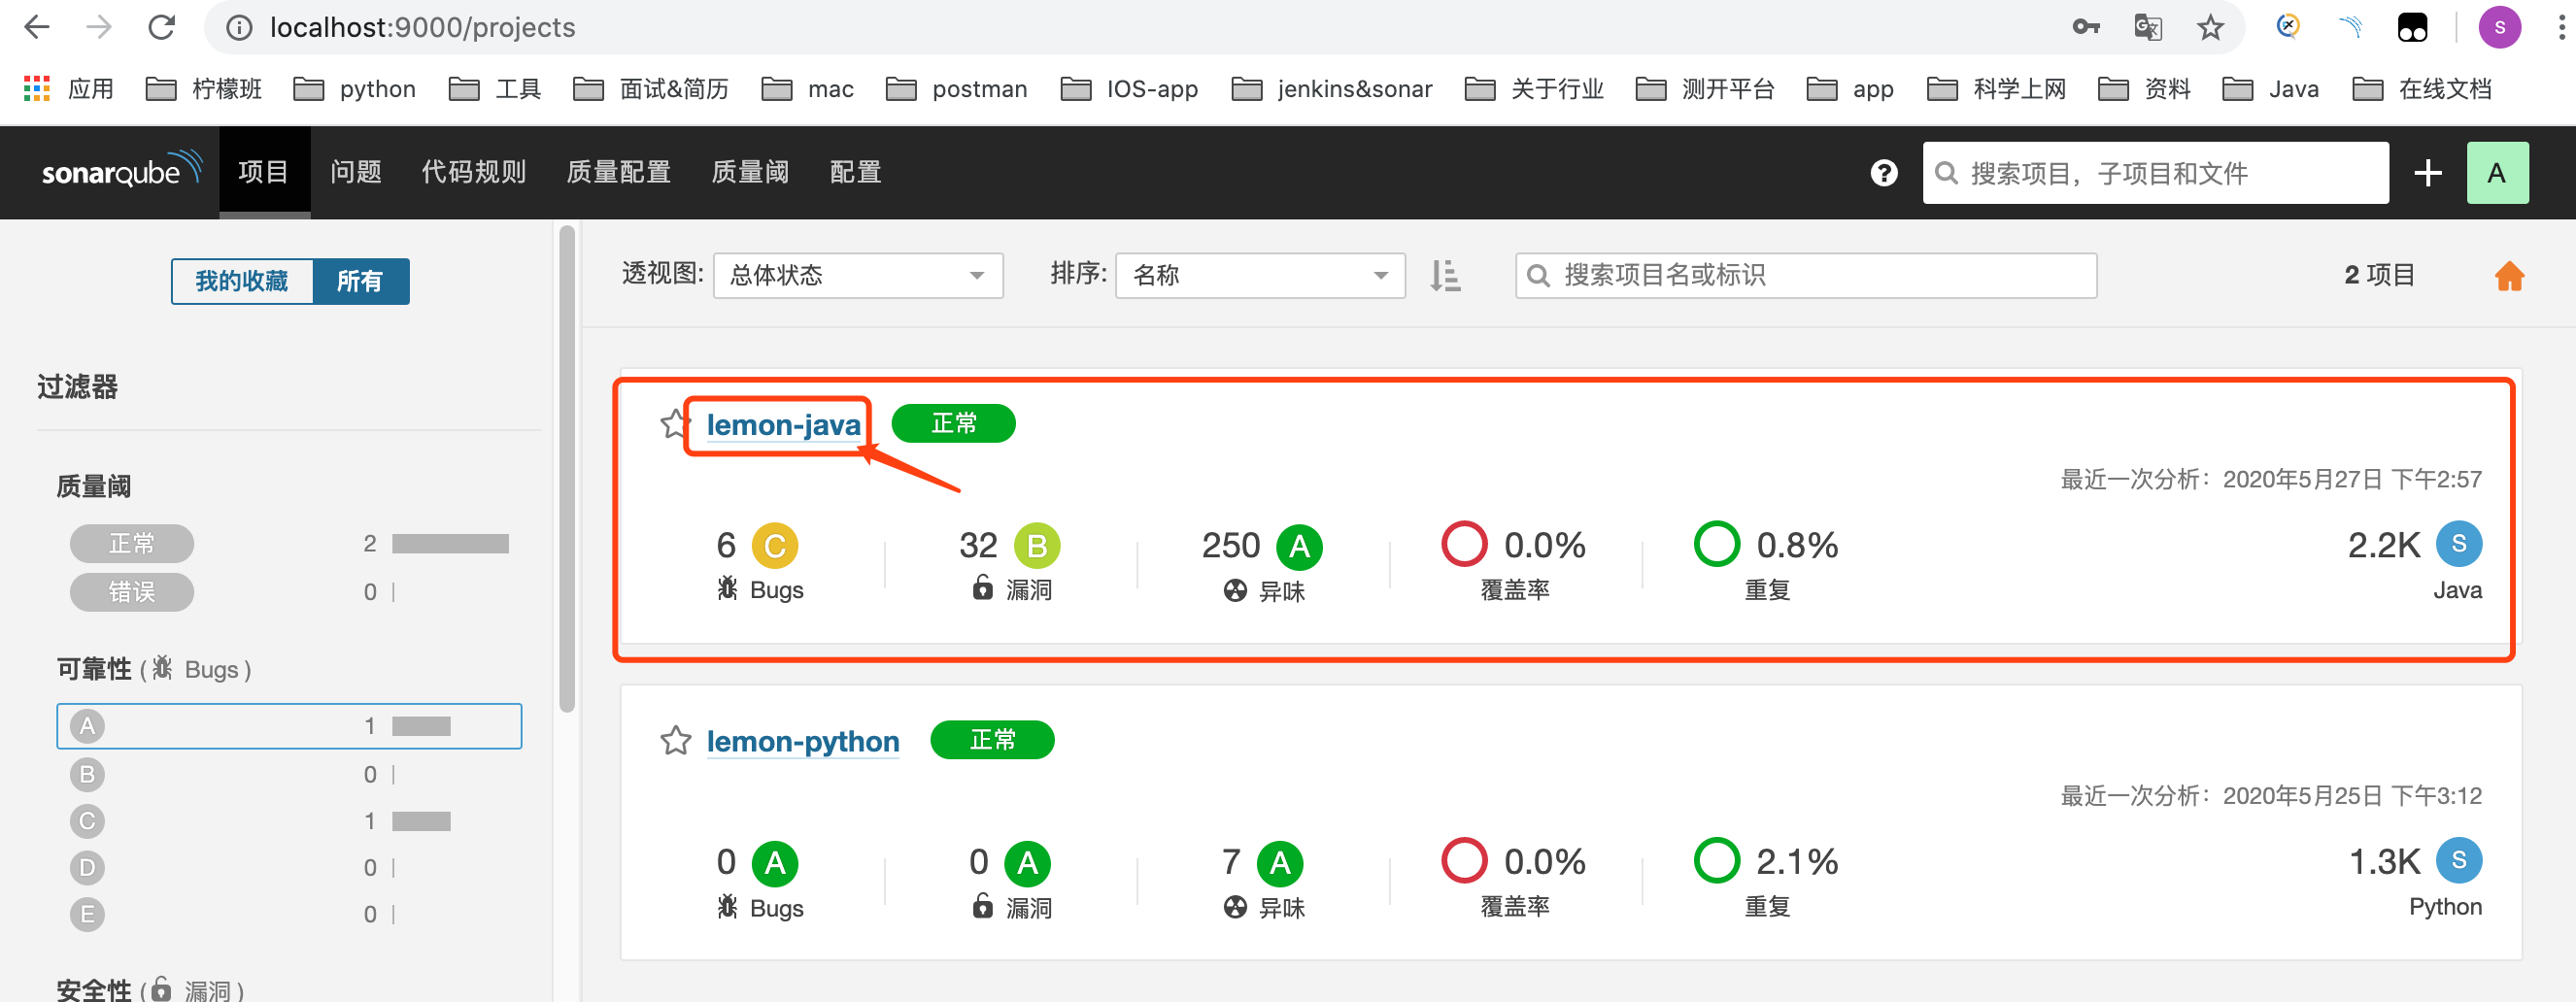Open the 问题 issues tab
The height and width of the screenshot is (1002, 2576).
coord(356,172)
